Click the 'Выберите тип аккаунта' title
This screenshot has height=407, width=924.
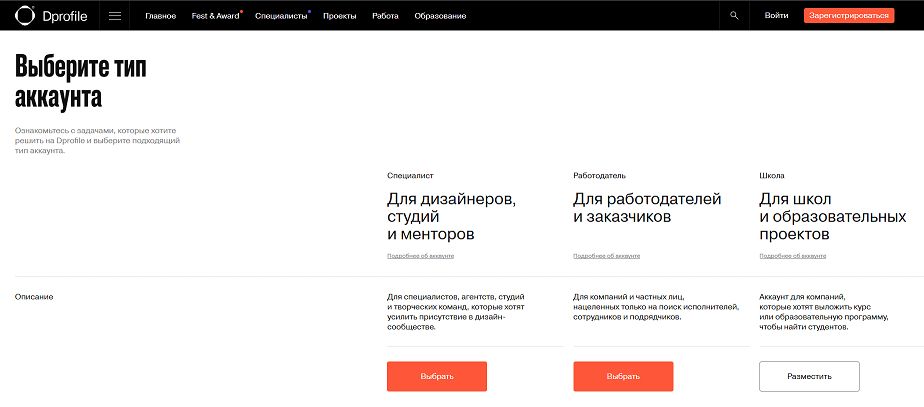click(81, 82)
